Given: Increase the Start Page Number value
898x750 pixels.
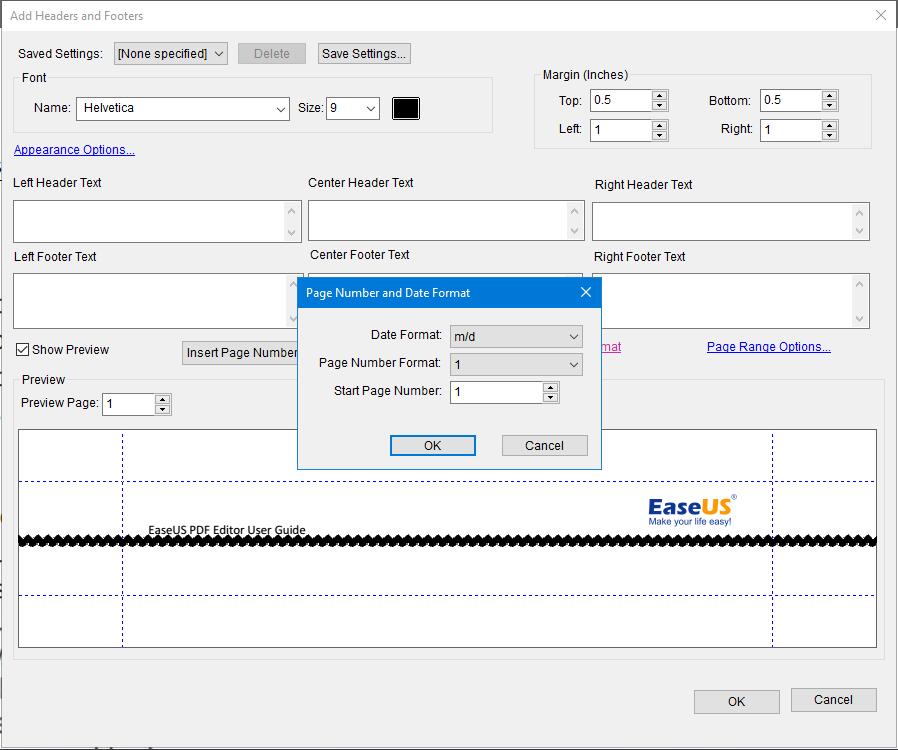Looking at the screenshot, I should pos(550,388).
